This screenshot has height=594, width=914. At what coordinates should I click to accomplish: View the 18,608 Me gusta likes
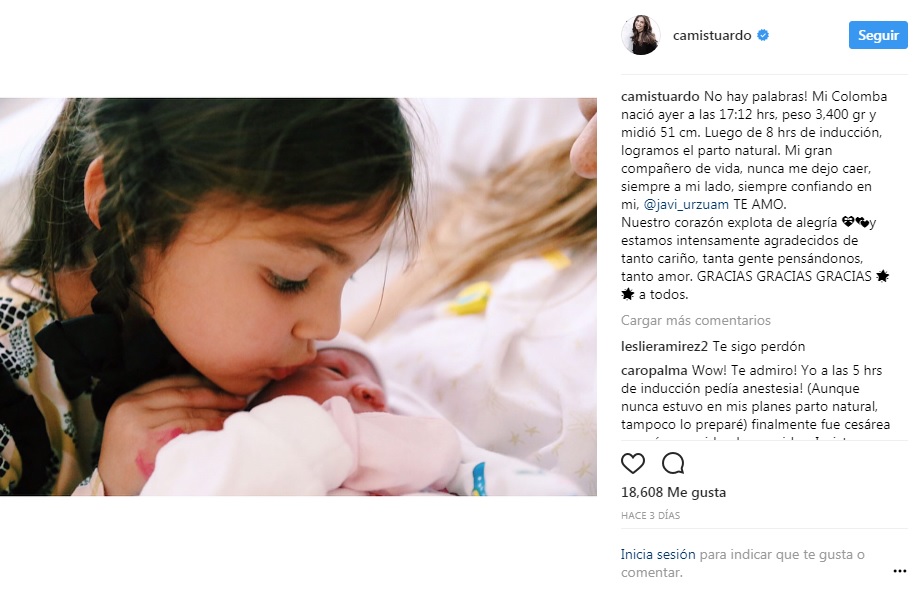coord(673,492)
